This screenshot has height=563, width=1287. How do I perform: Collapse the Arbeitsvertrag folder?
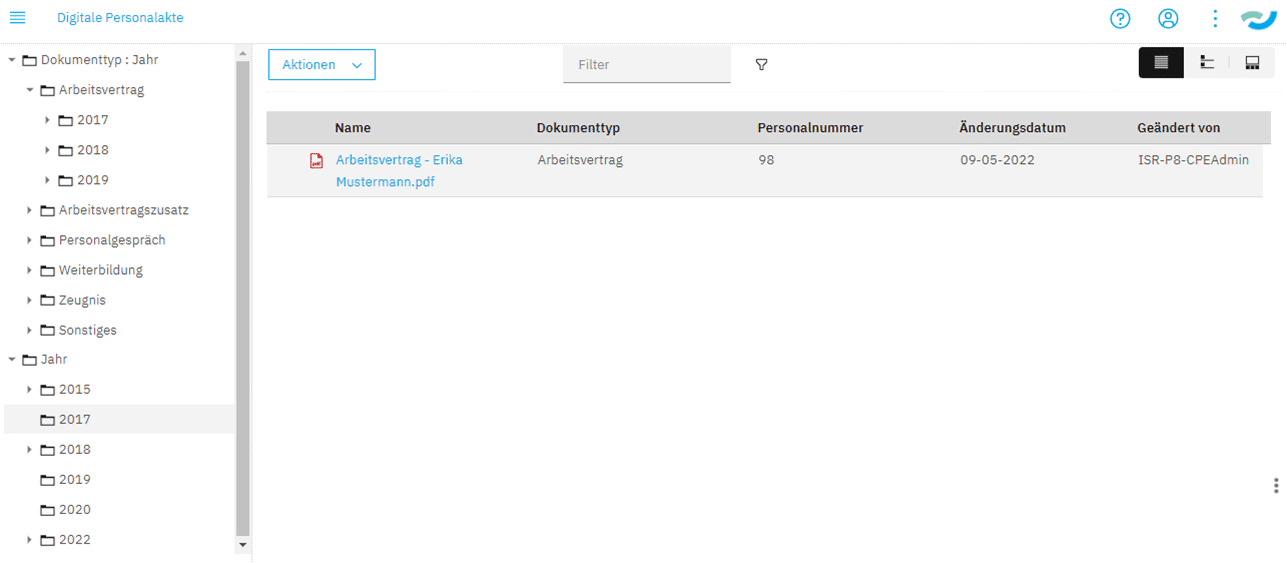pyautogui.click(x=30, y=90)
